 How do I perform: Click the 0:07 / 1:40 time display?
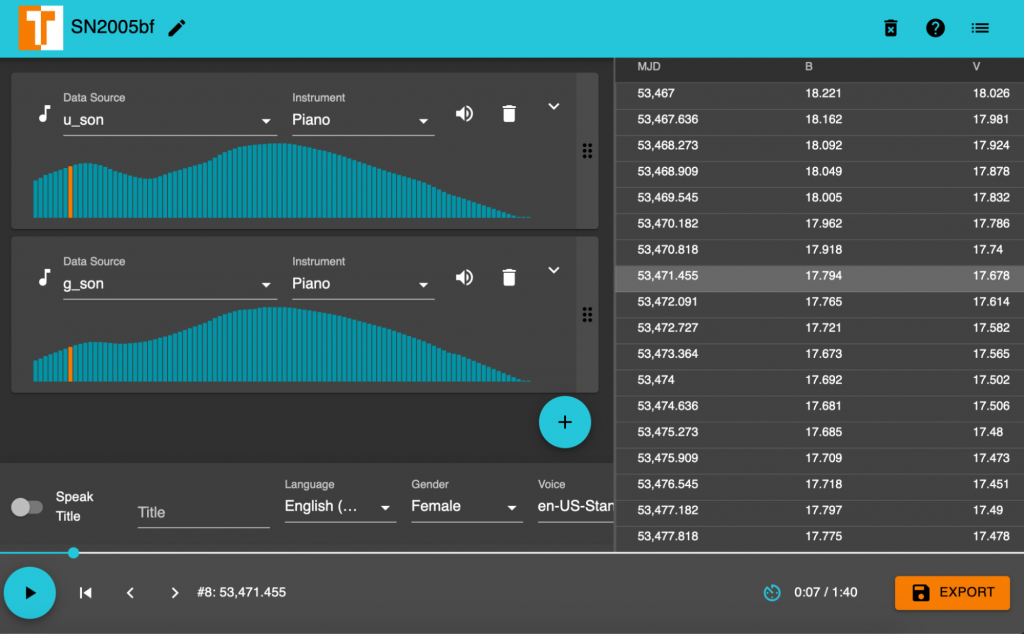click(x=825, y=592)
